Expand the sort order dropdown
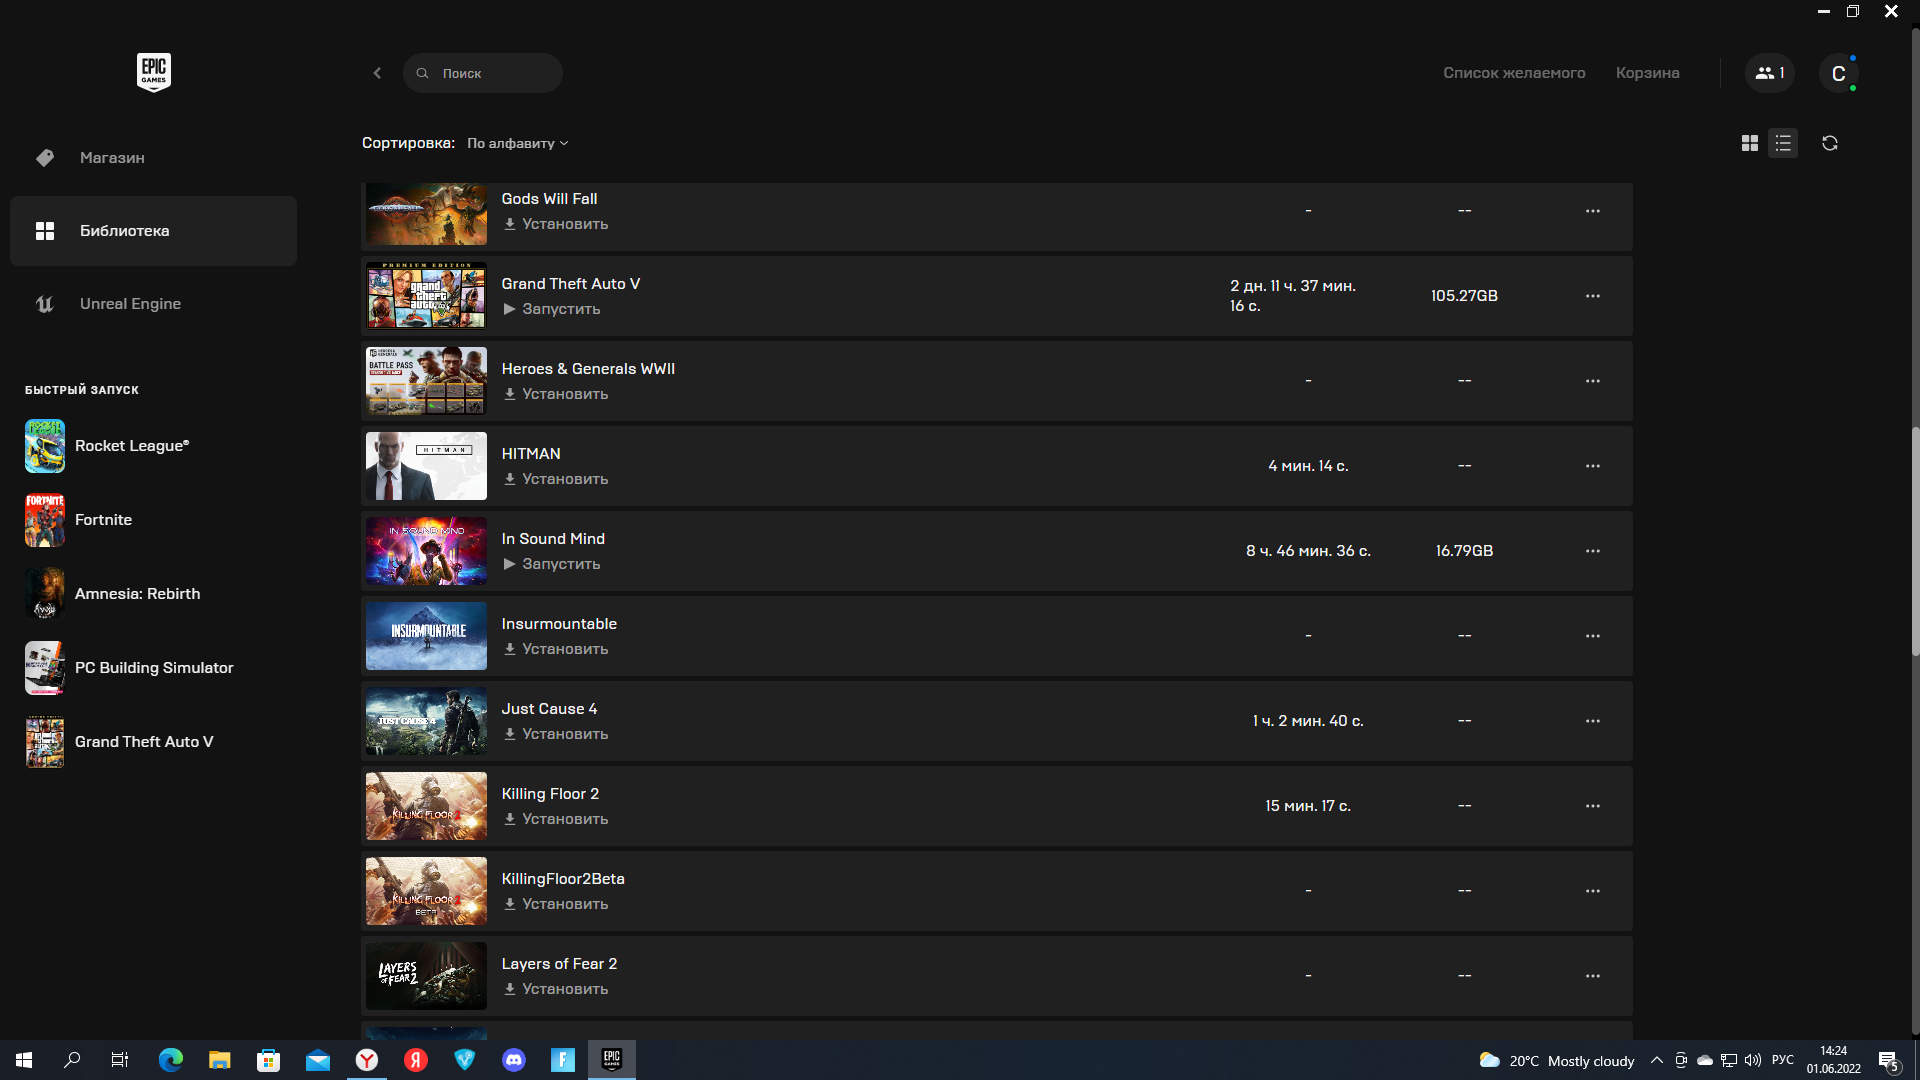 [517, 143]
